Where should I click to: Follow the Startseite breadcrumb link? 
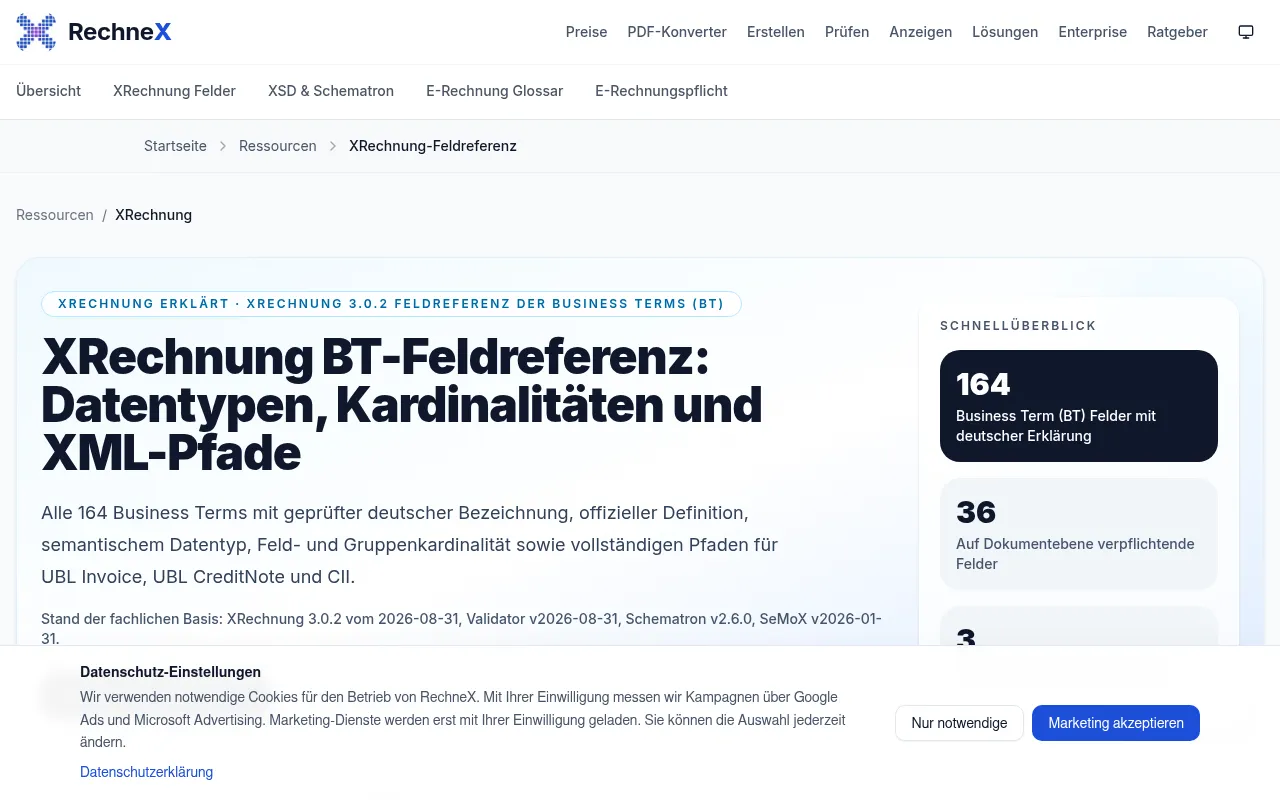tap(175, 146)
